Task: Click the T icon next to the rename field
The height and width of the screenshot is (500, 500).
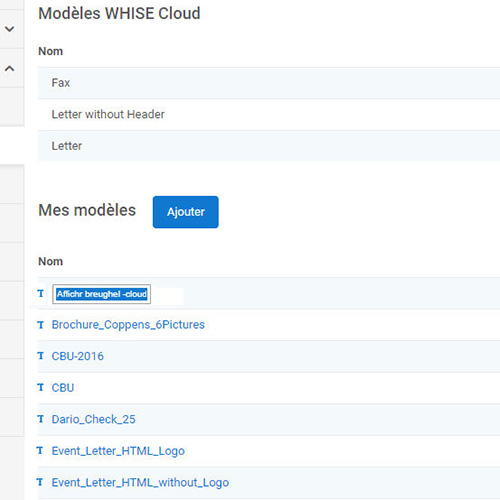Action: click(x=41, y=294)
